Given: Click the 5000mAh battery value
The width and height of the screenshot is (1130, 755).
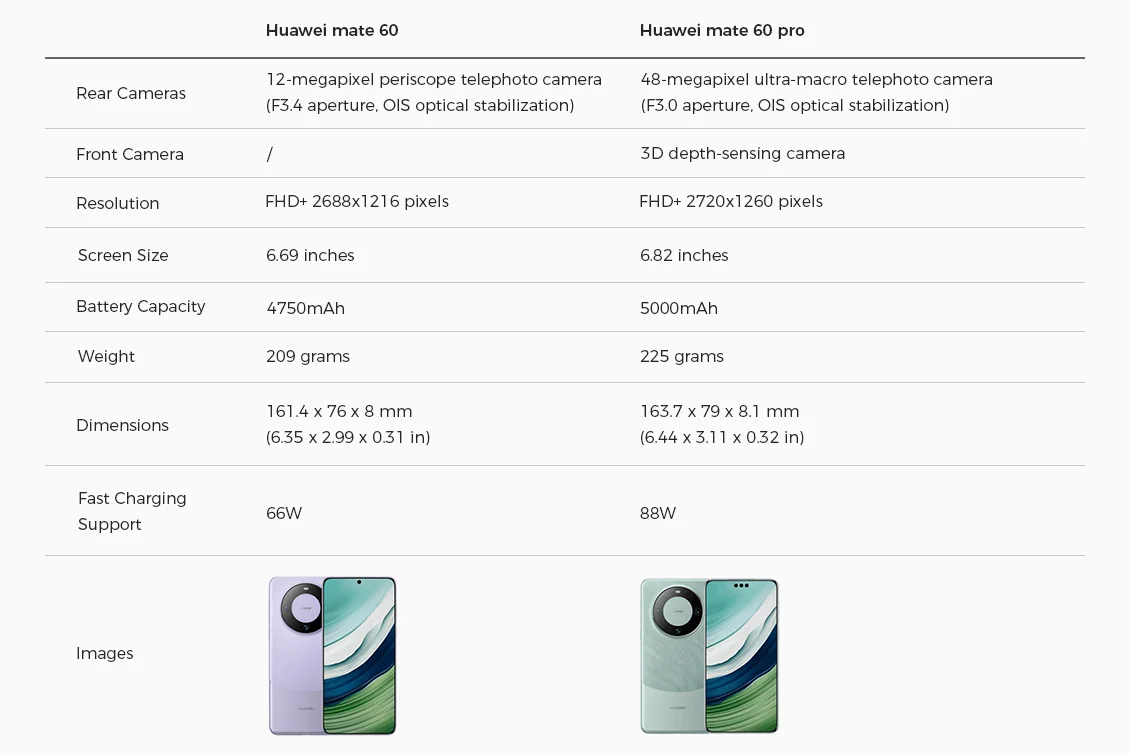Looking at the screenshot, I should [679, 308].
